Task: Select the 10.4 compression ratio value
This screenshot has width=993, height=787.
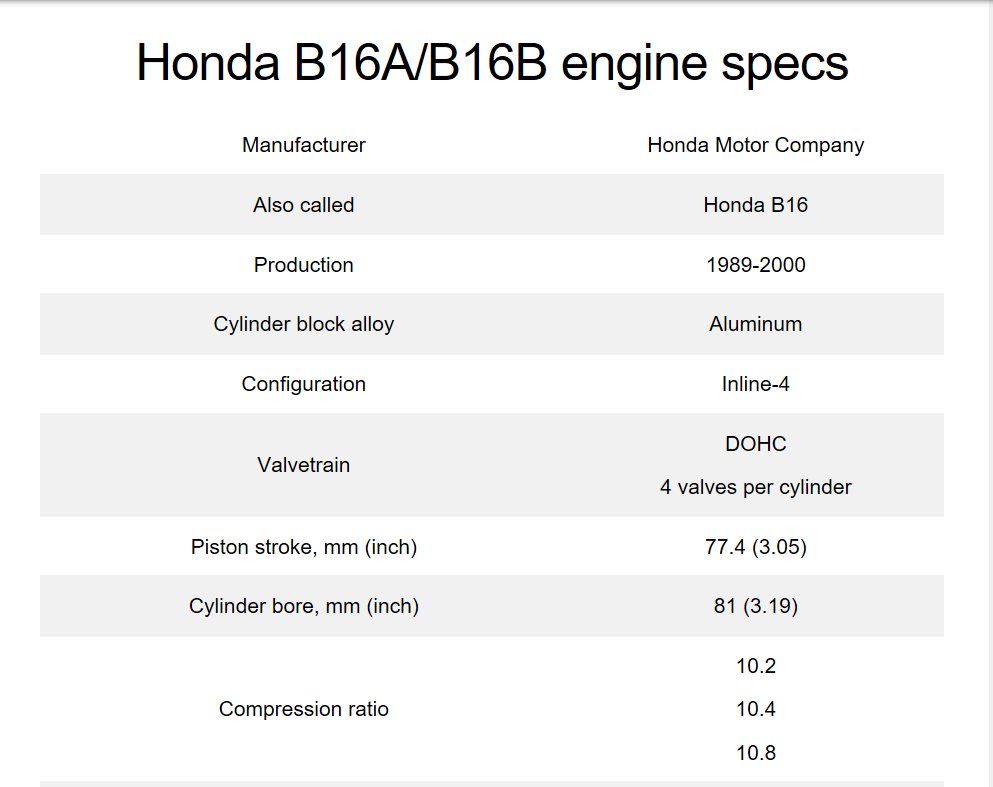Action: tap(755, 709)
